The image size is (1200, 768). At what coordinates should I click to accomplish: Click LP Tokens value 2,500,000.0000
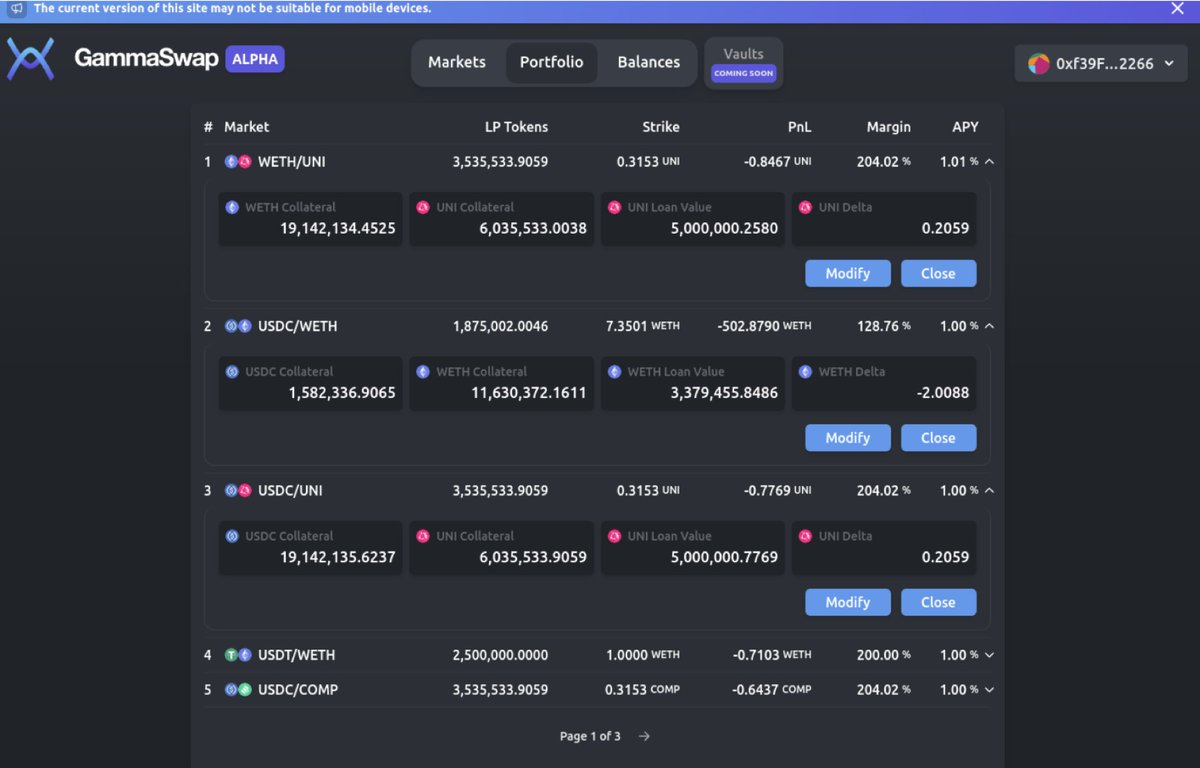point(500,655)
